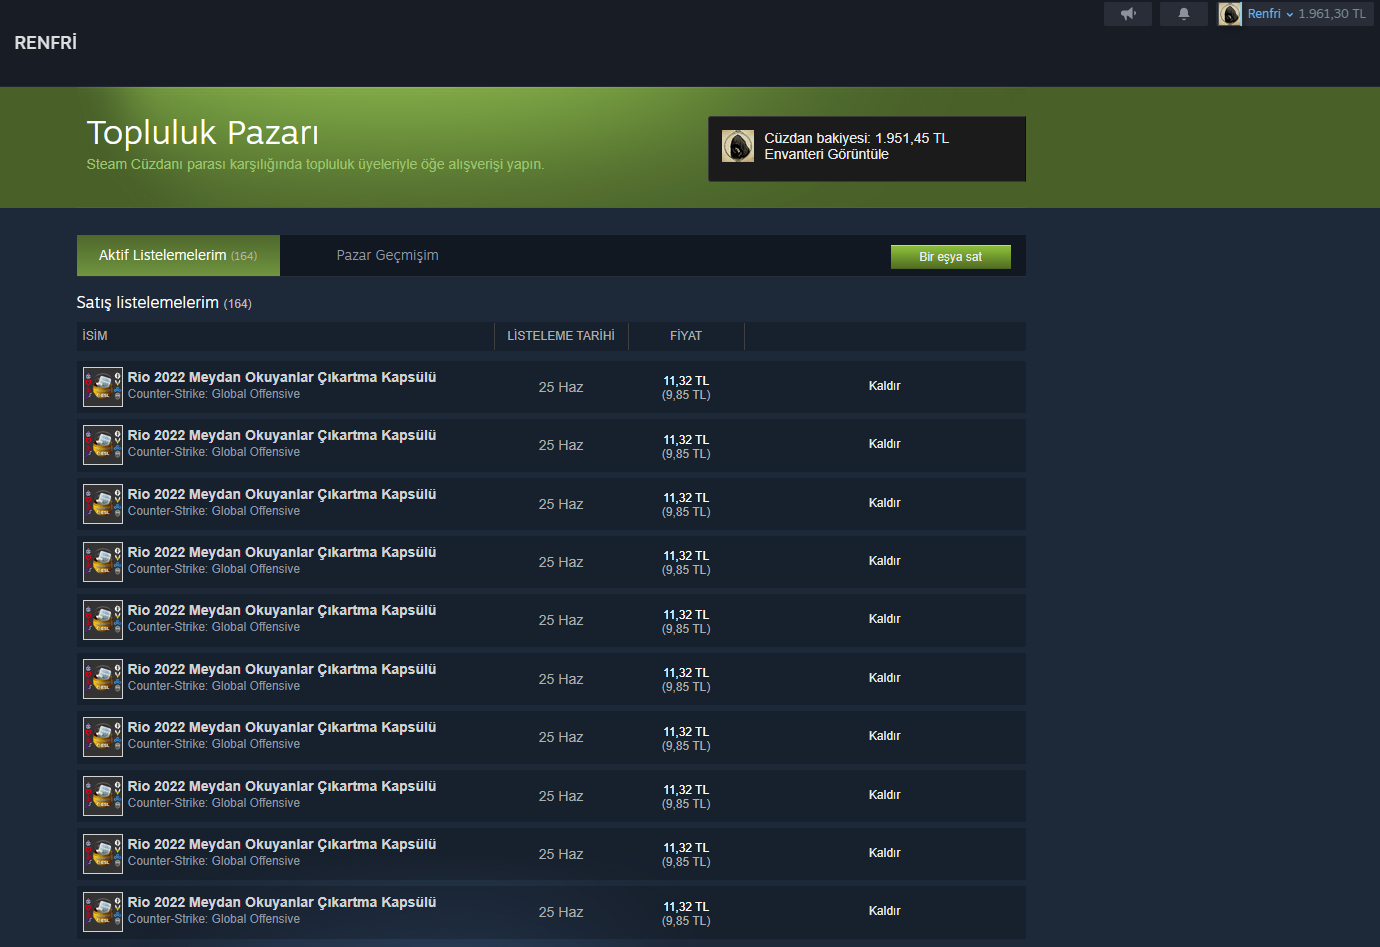Sort listings by the İSİM column header
Viewport: 1380px width, 947px height.
pyautogui.click(x=95, y=336)
